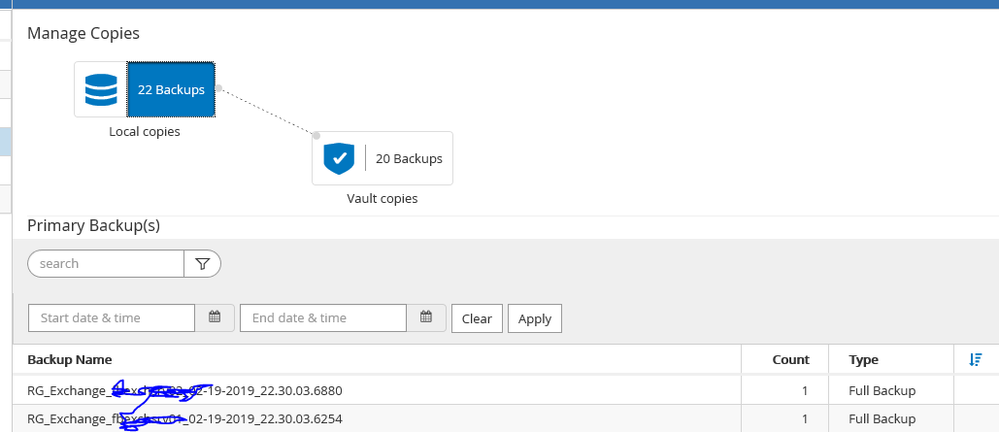Focus the backup search field
999x432 pixels.
pos(106,264)
